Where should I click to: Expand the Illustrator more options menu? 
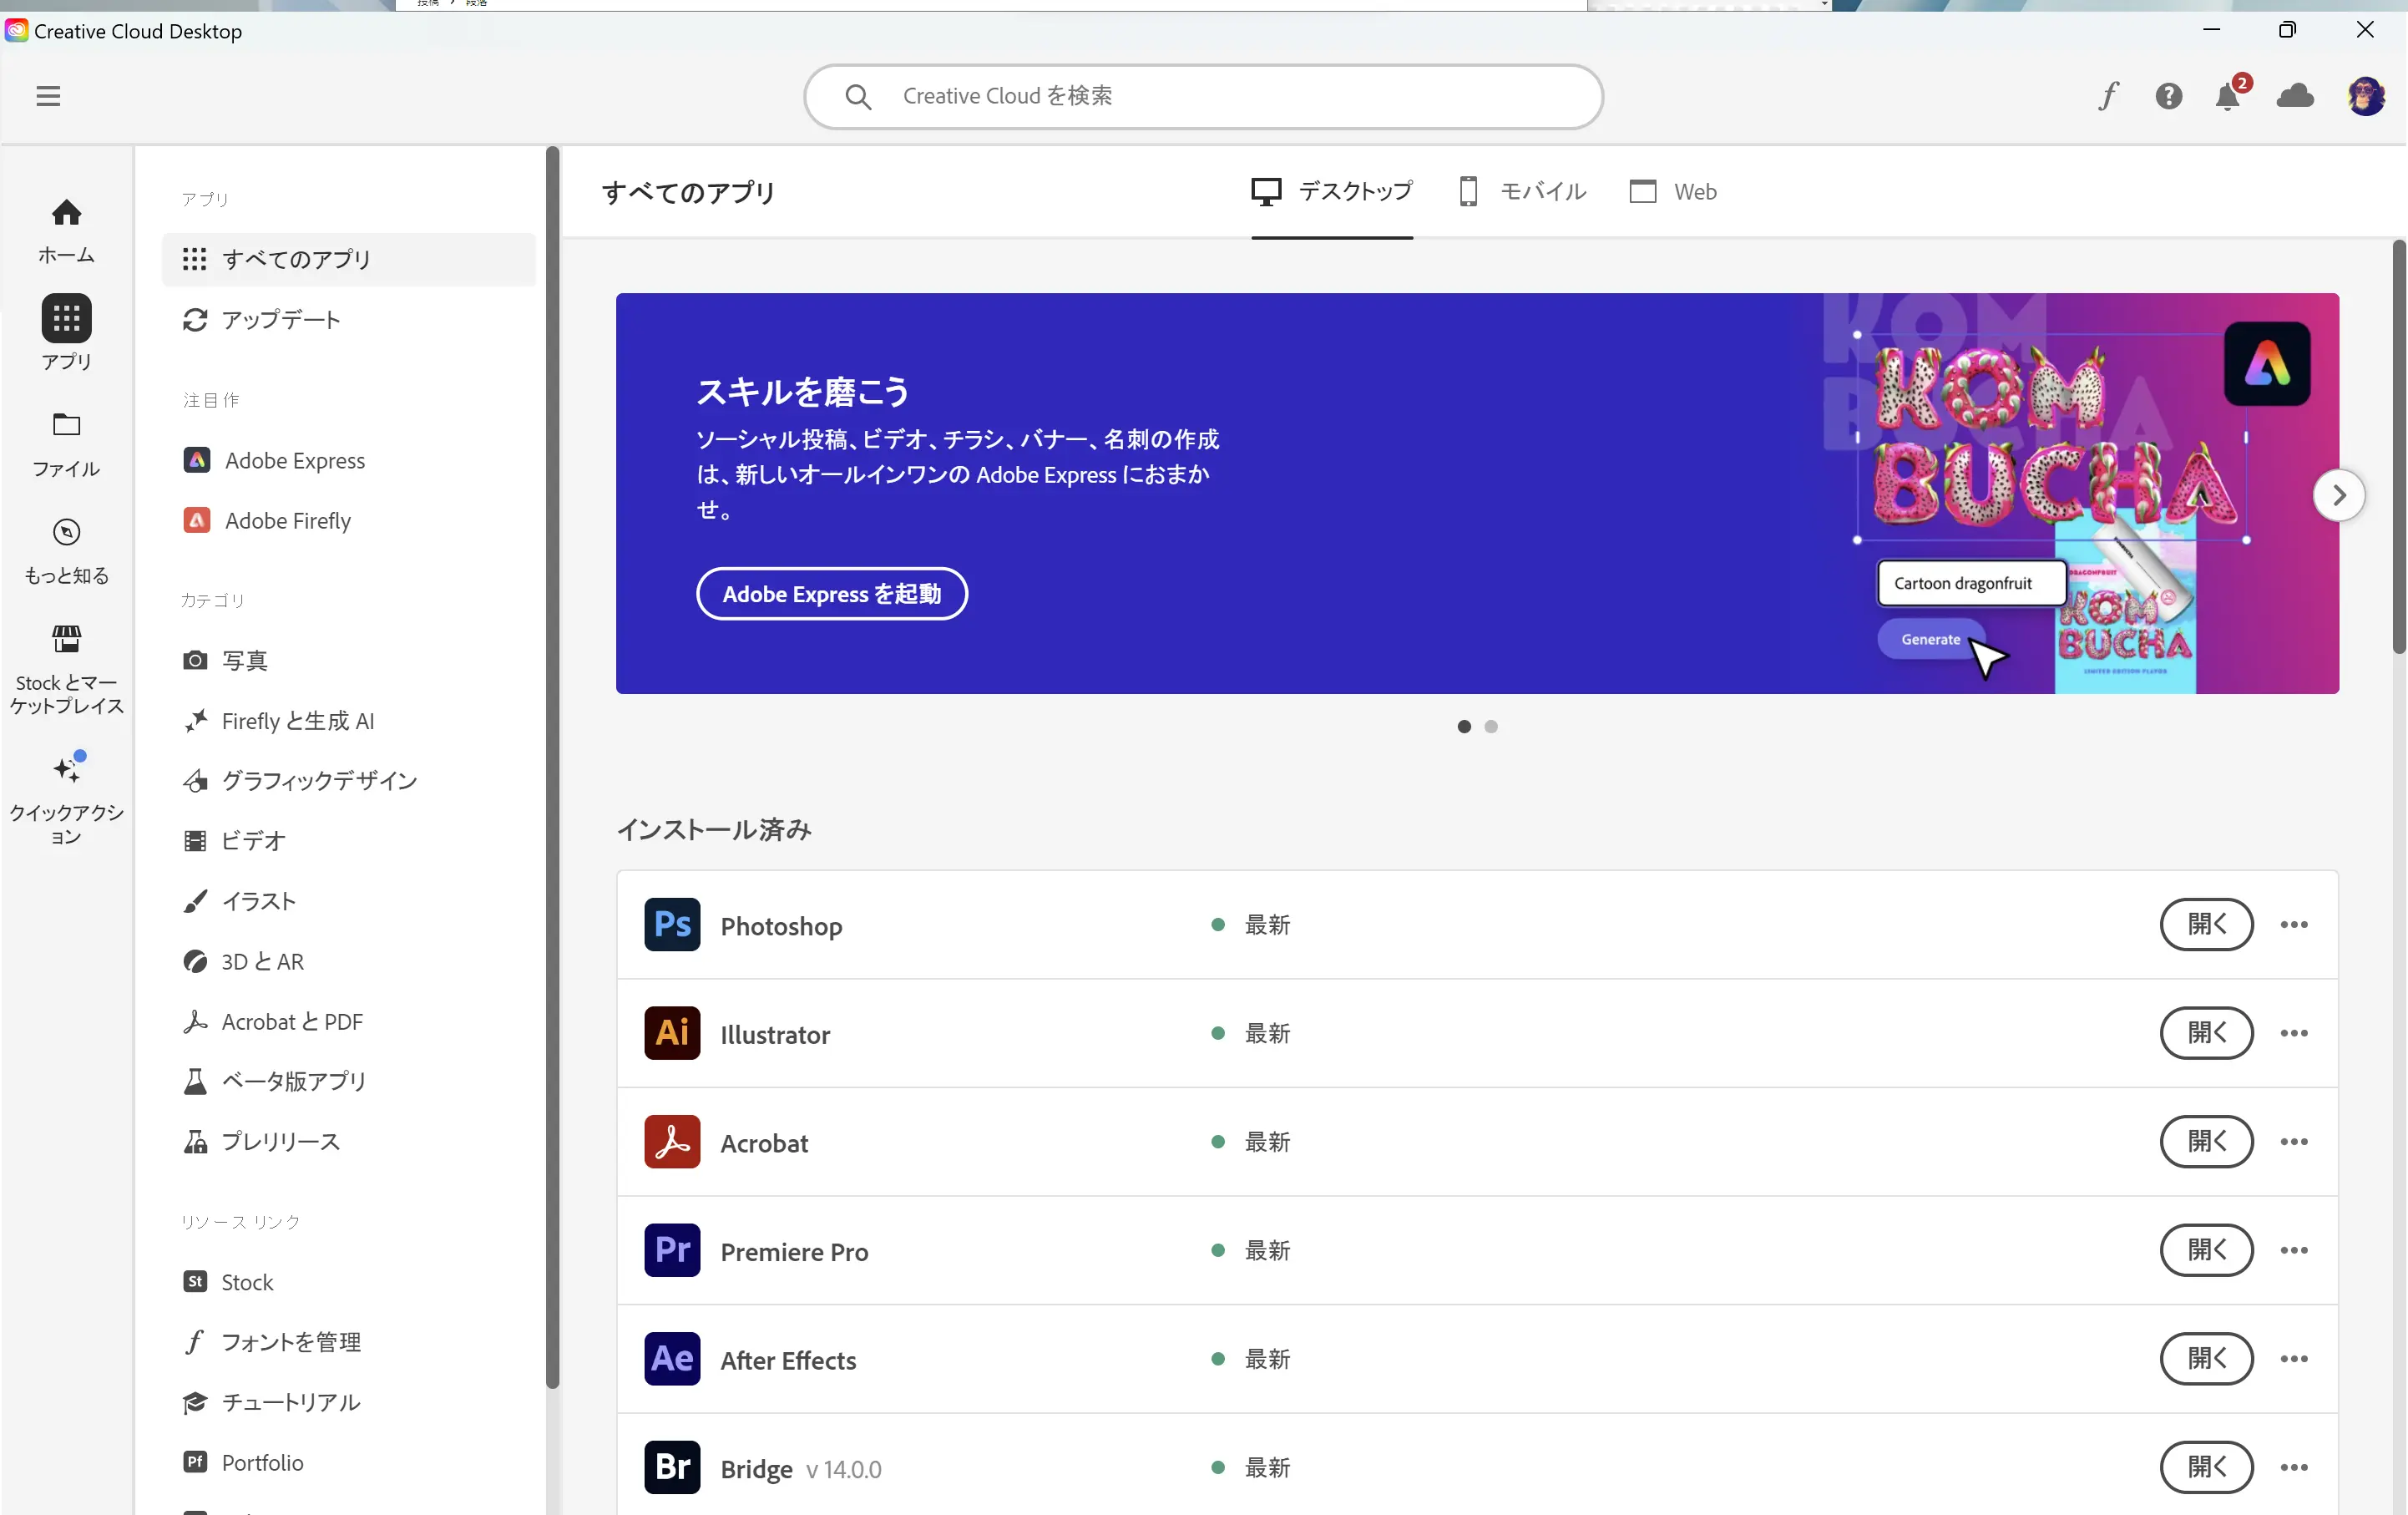point(2294,1033)
